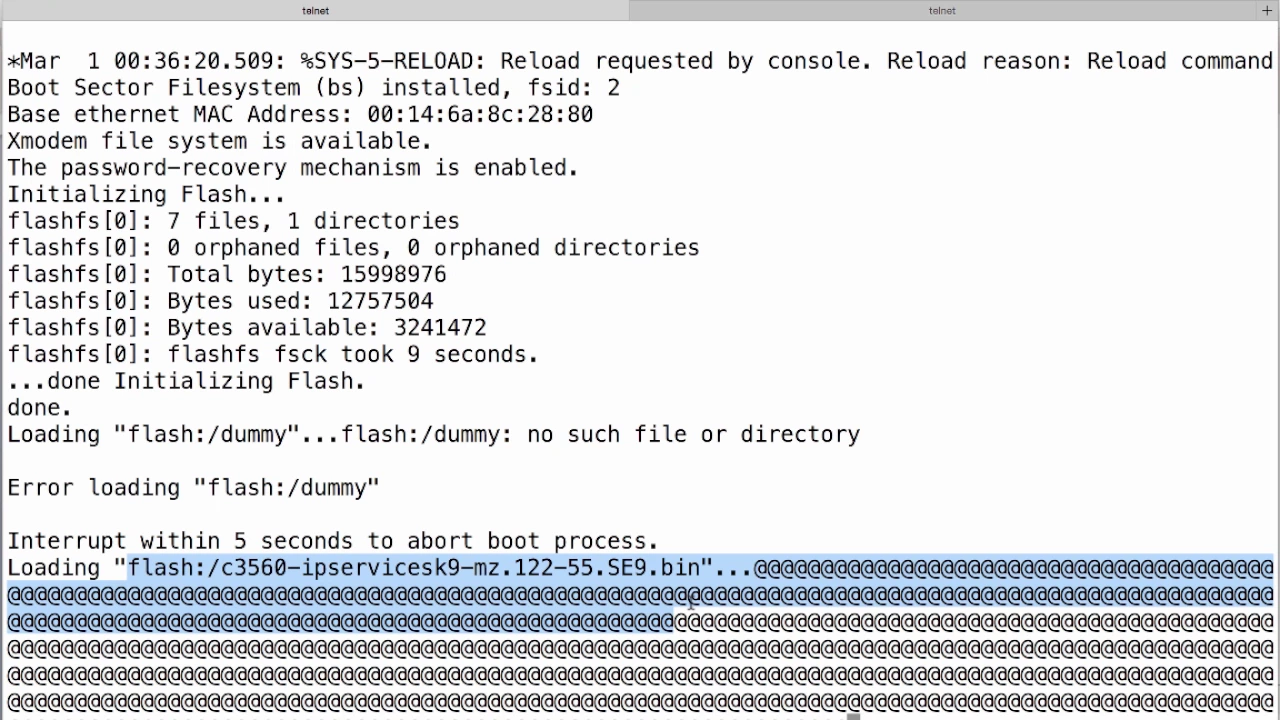Click the 'Boot Sector Filesystem' line
1280x720 pixels.
[314, 88]
